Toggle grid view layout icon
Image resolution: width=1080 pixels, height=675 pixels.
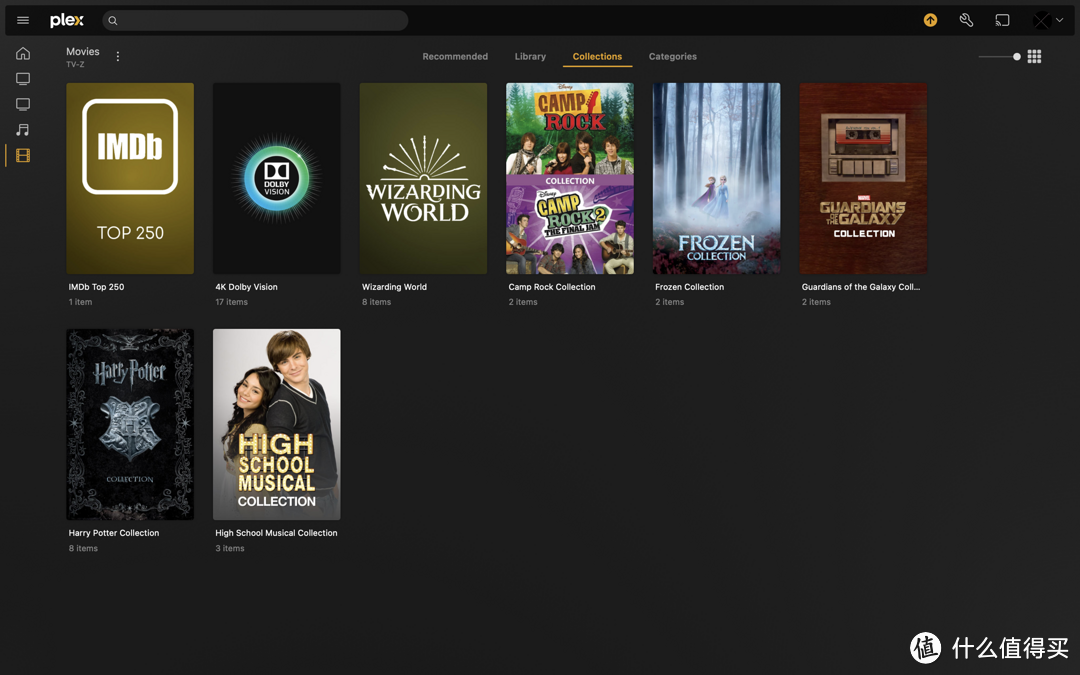(x=1034, y=56)
